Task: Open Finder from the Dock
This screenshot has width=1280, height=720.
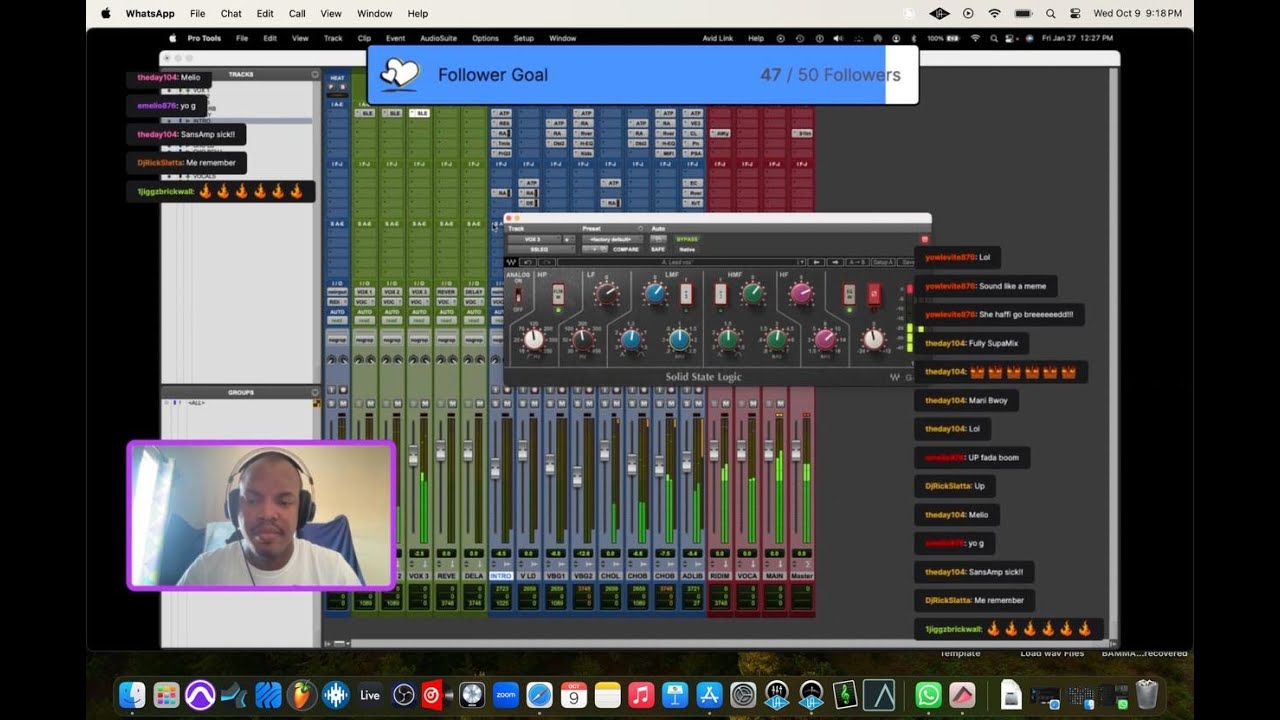Action: pyautogui.click(x=132, y=695)
